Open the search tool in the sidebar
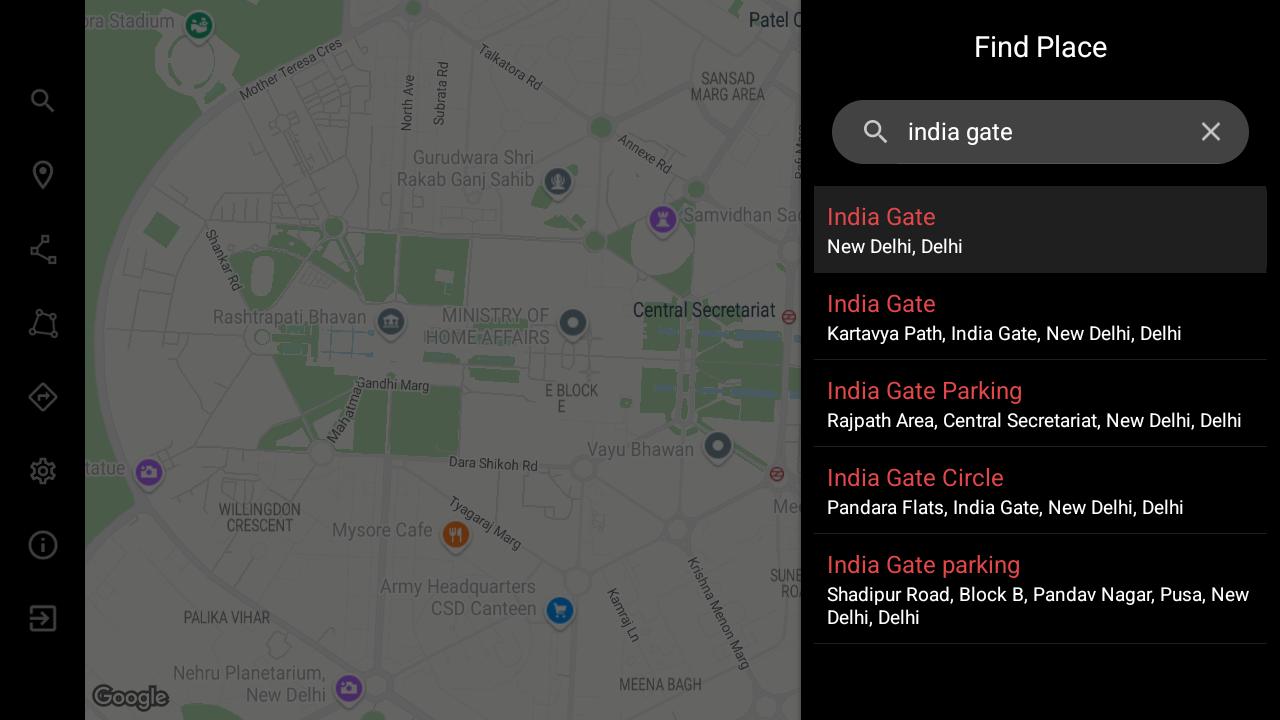Screen dimensions: 1280x720 pyautogui.click(x=42, y=100)
